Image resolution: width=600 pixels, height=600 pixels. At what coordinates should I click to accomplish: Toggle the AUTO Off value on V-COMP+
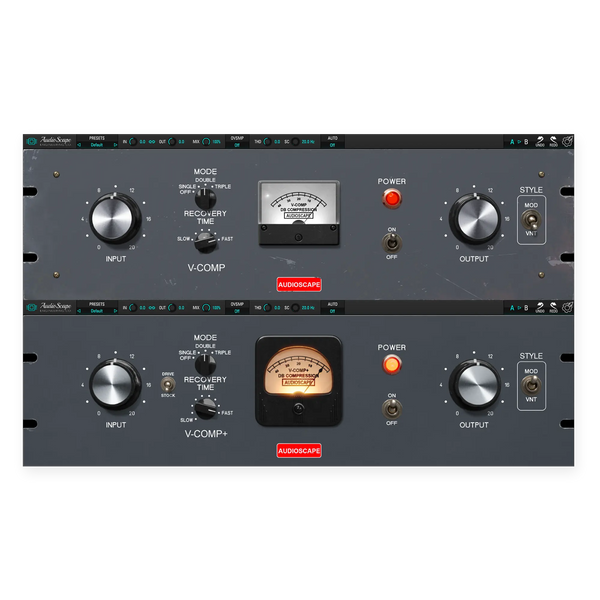click(x=332, y=311)
